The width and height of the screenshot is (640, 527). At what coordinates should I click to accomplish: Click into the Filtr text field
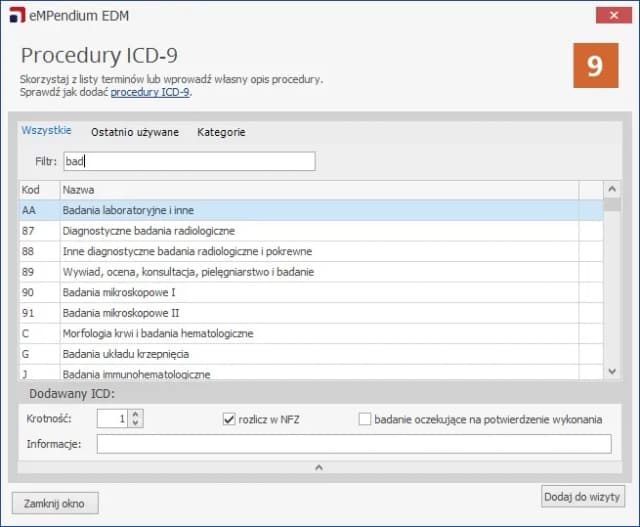[x=188, y=161]
